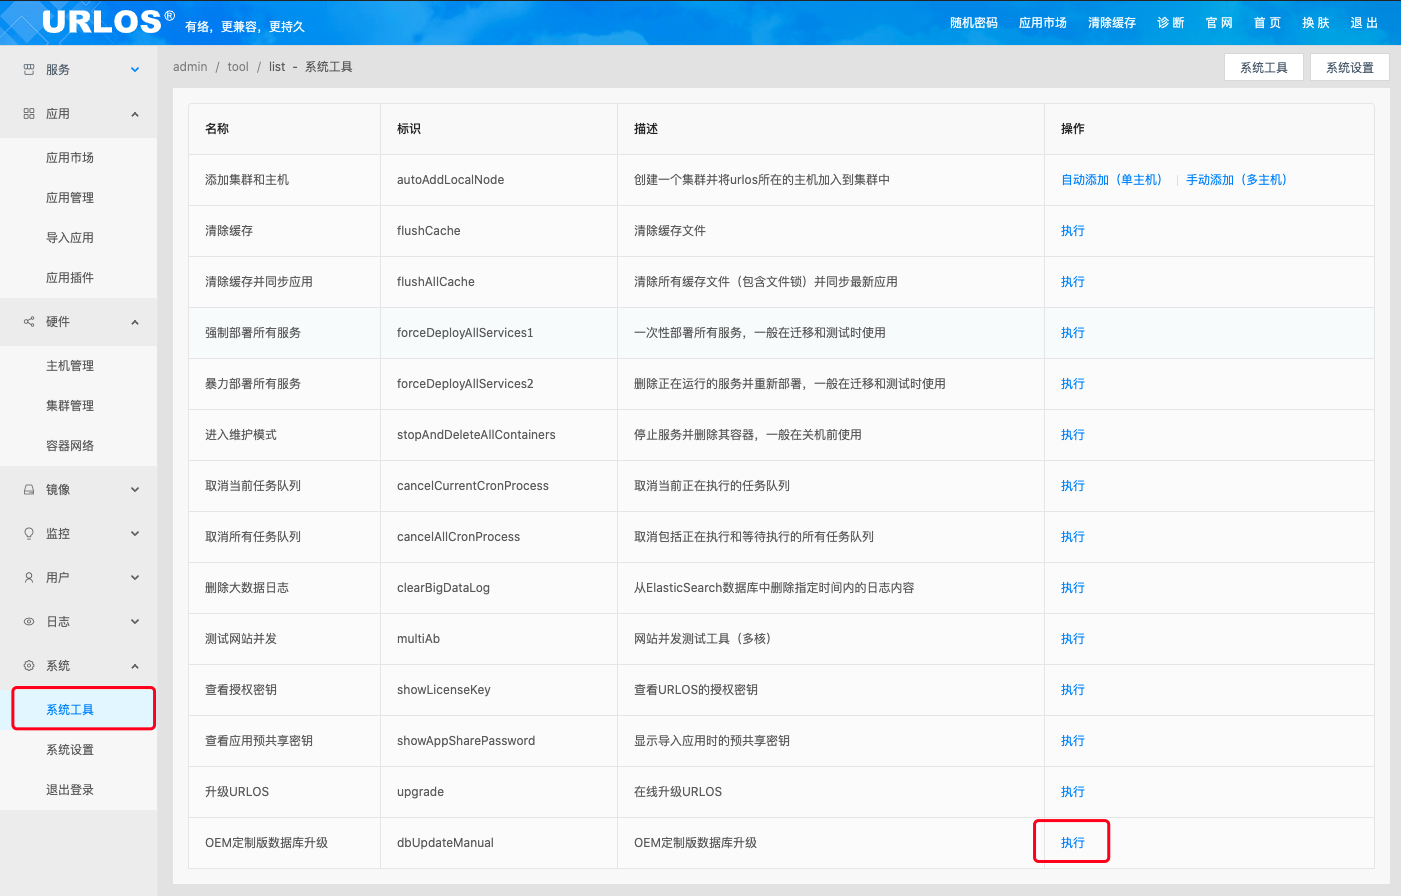Click the 应用 grid icon in sidebar

(29, 114)
